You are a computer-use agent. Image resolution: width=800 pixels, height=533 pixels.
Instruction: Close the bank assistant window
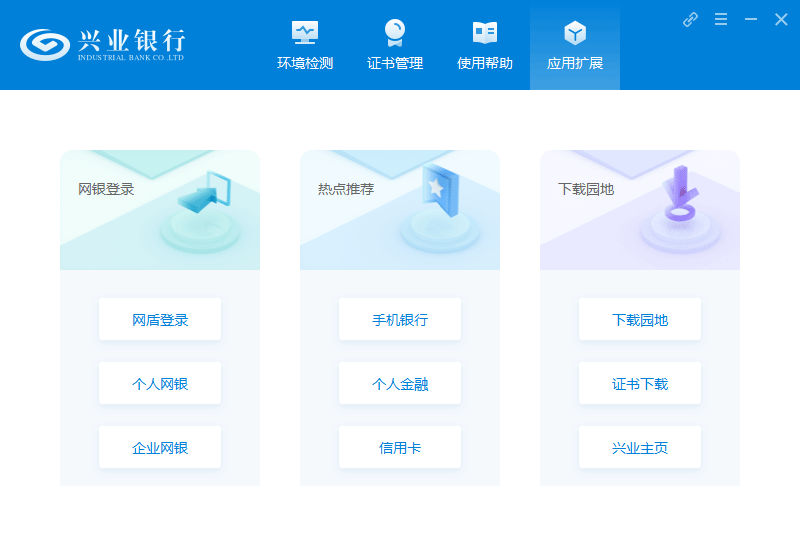(x=781, y=19)
